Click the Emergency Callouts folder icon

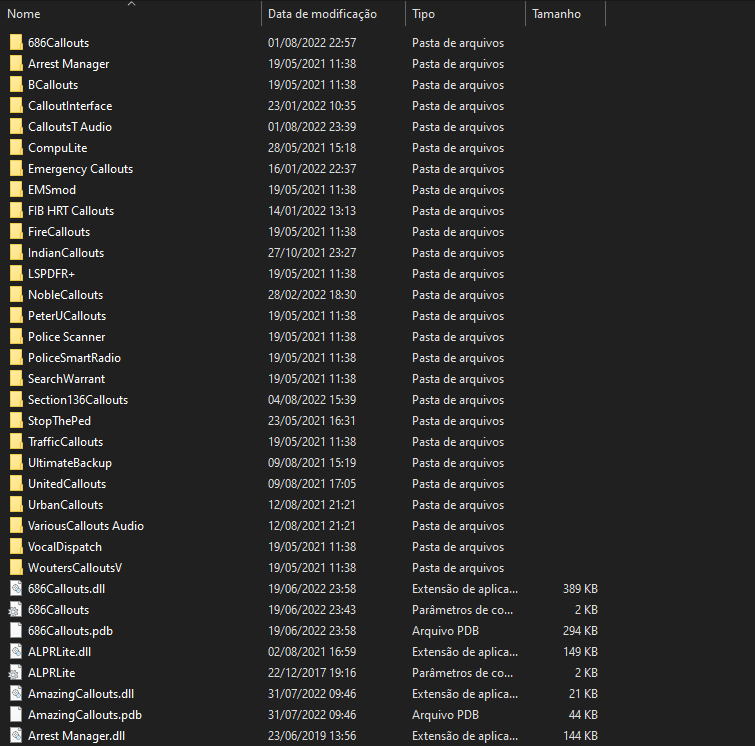coord(16,169)
